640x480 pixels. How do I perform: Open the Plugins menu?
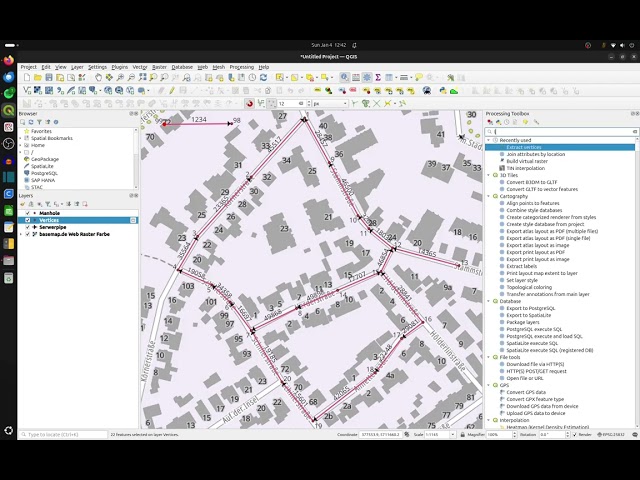click(120, 67)
